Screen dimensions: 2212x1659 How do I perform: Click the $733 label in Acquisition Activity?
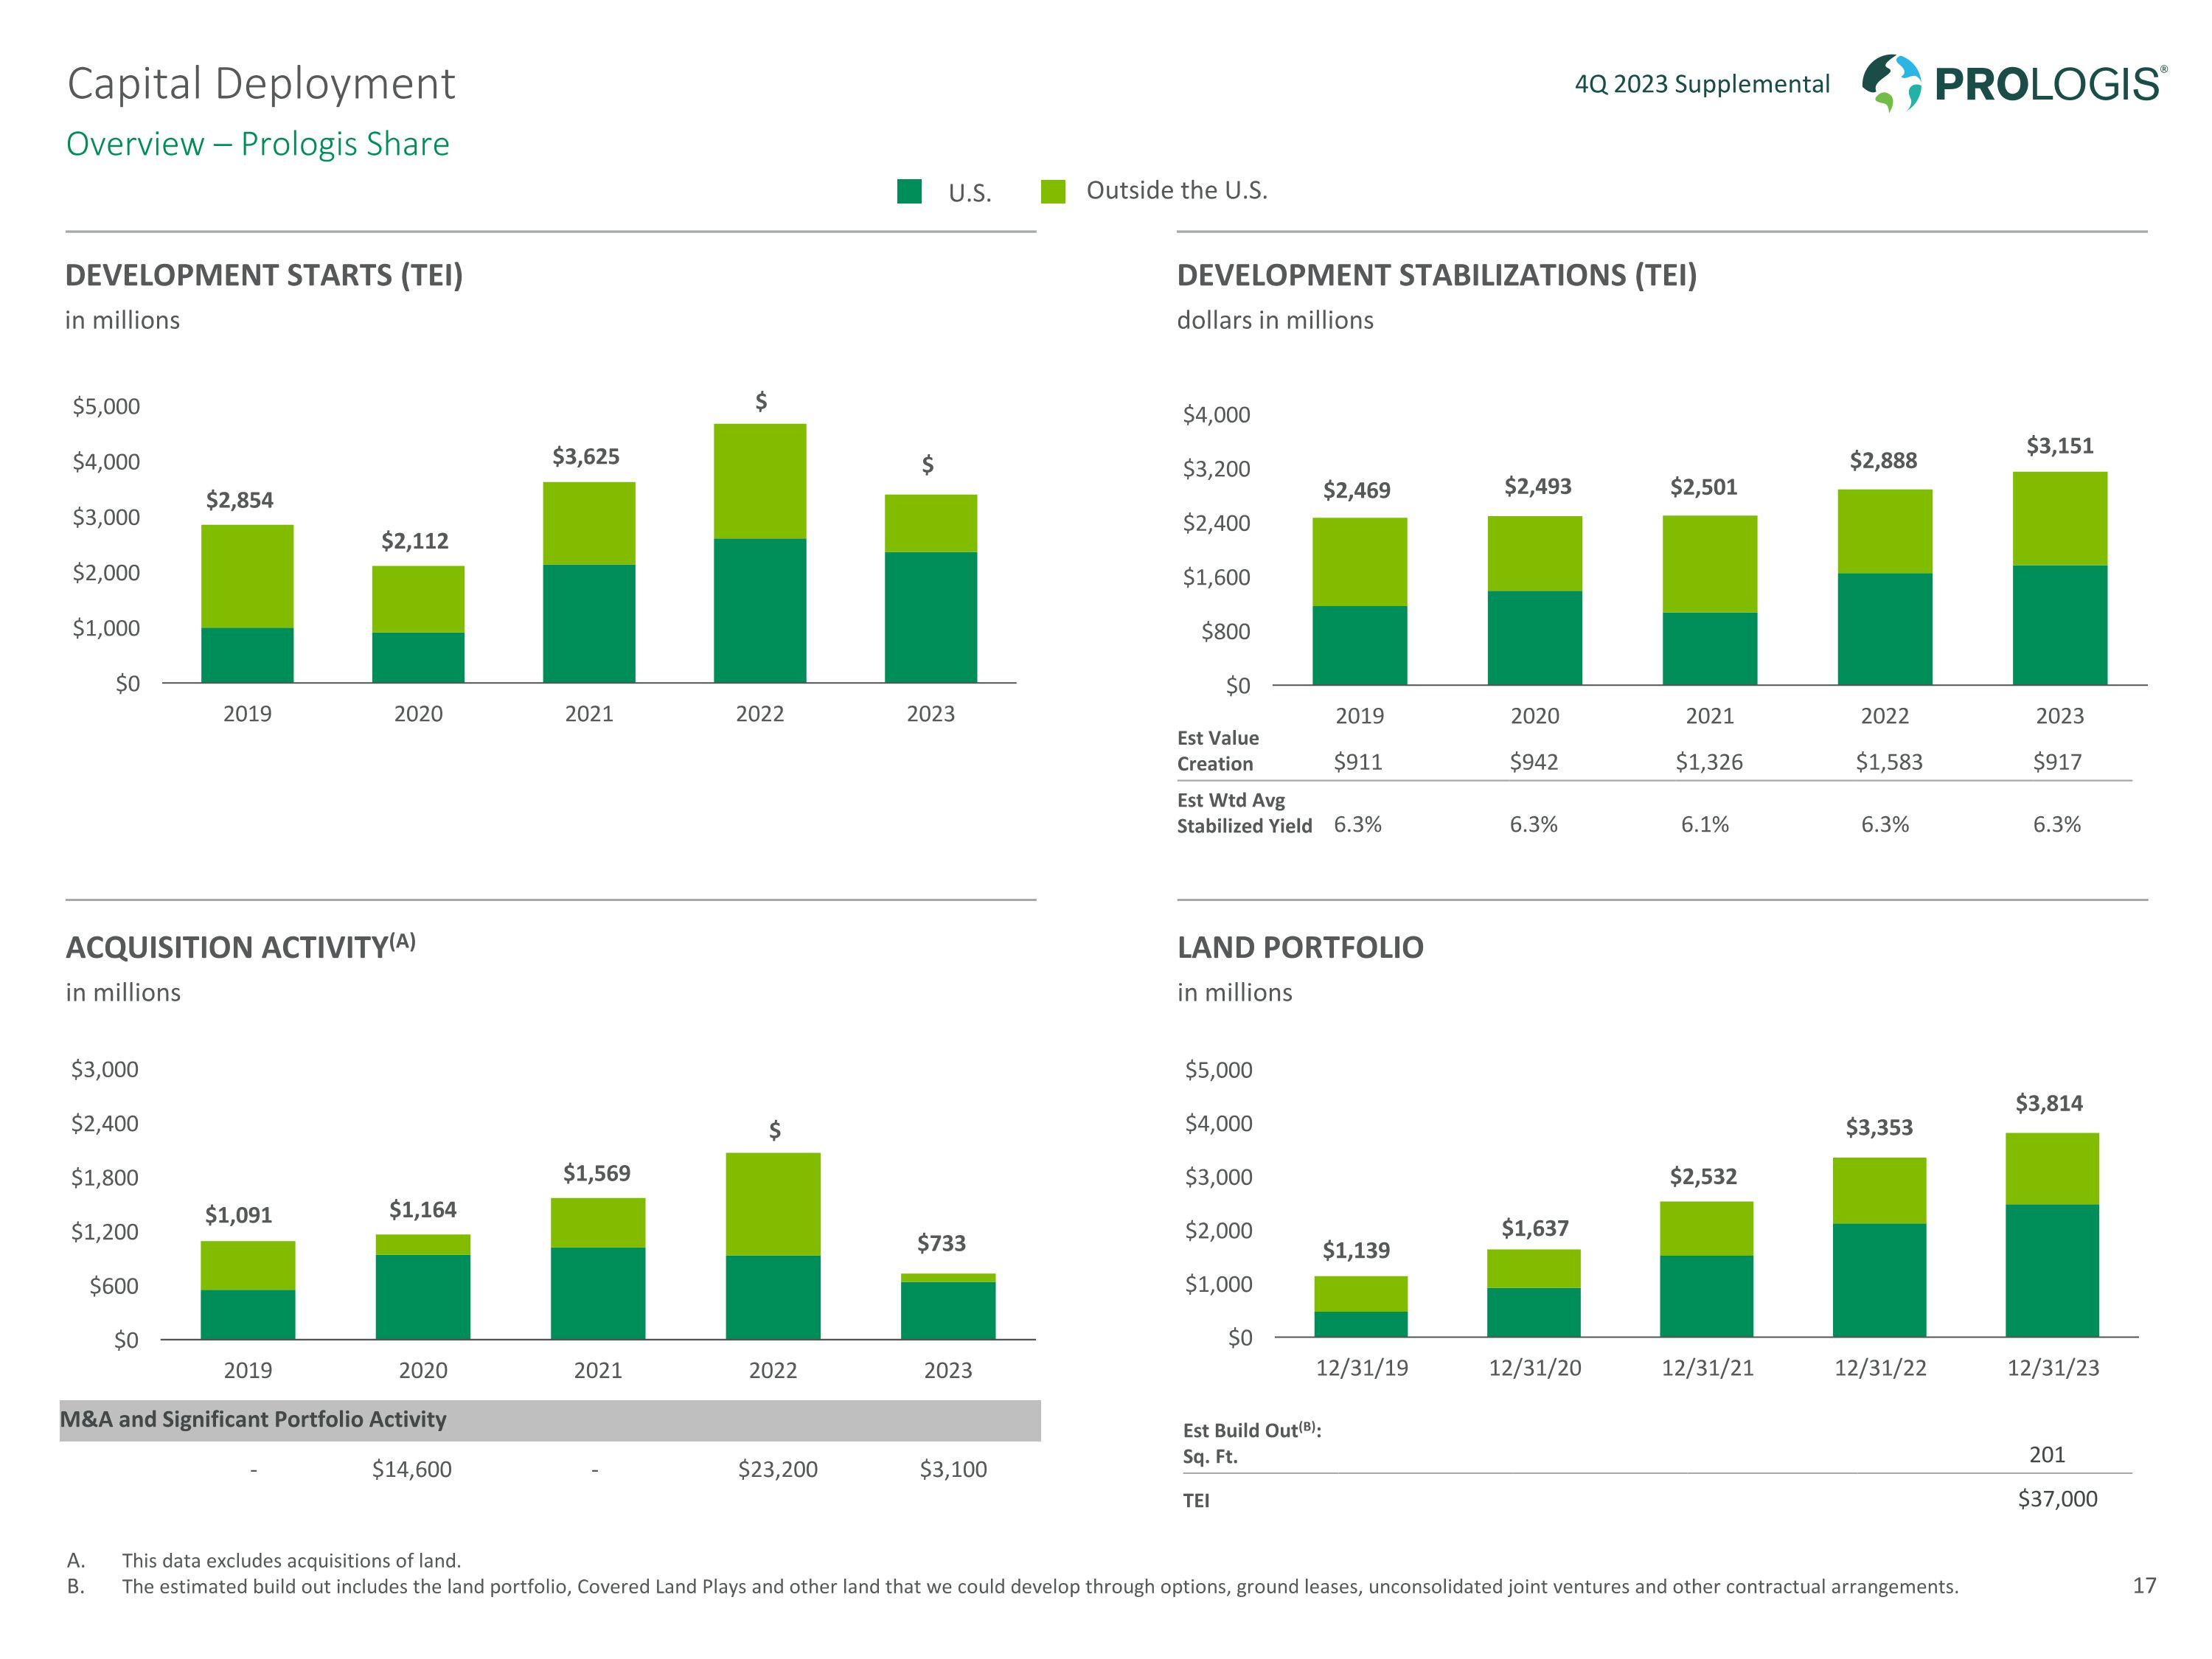941,1243
